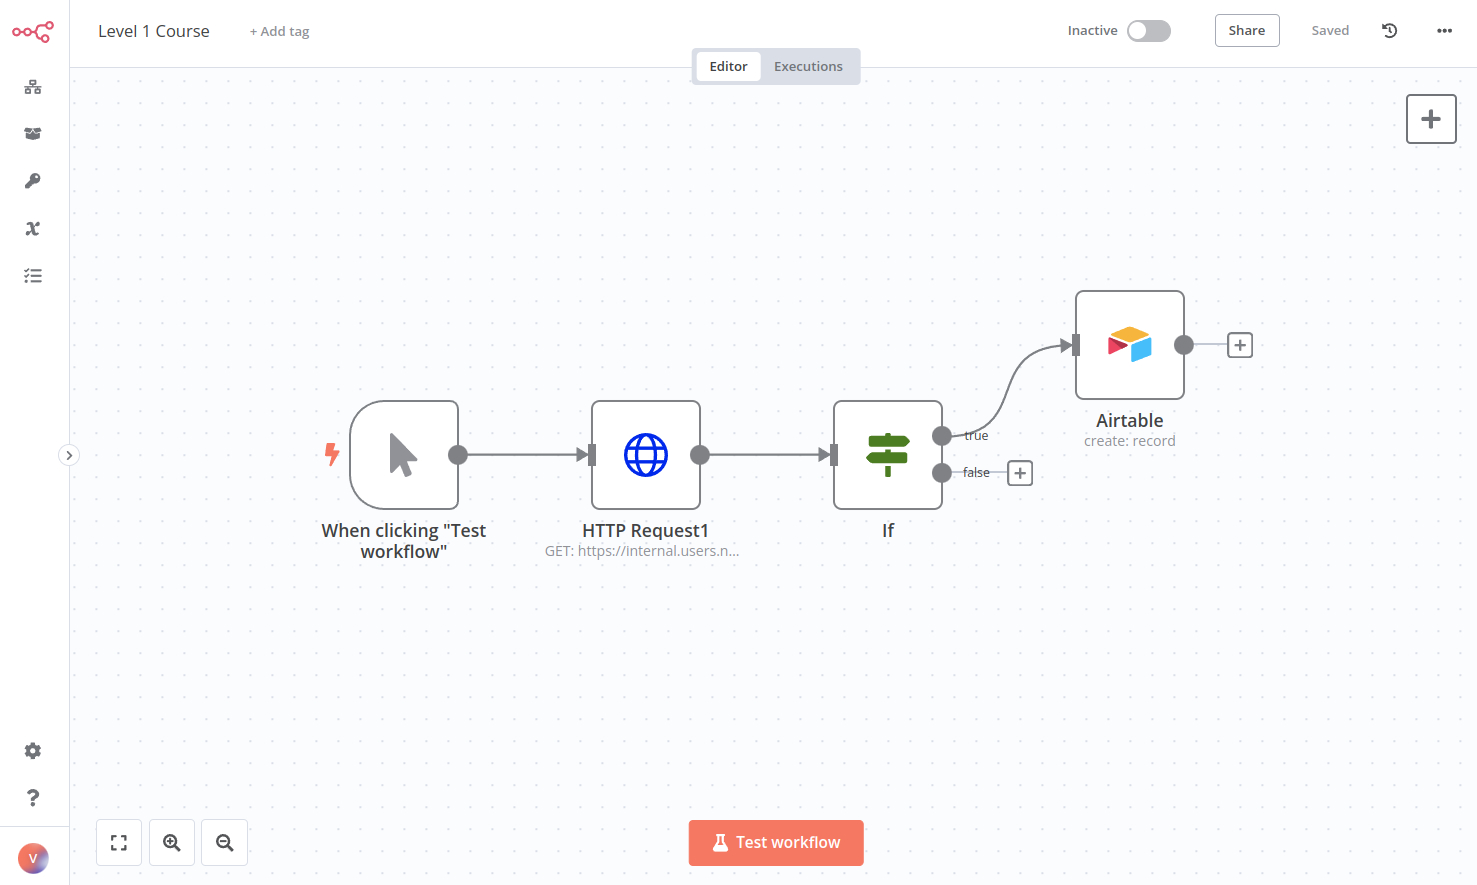Open Variables from the sidebar
The height and width of the screenshot is (885, 1477).
pyautogui.click(x=32, y=228)
